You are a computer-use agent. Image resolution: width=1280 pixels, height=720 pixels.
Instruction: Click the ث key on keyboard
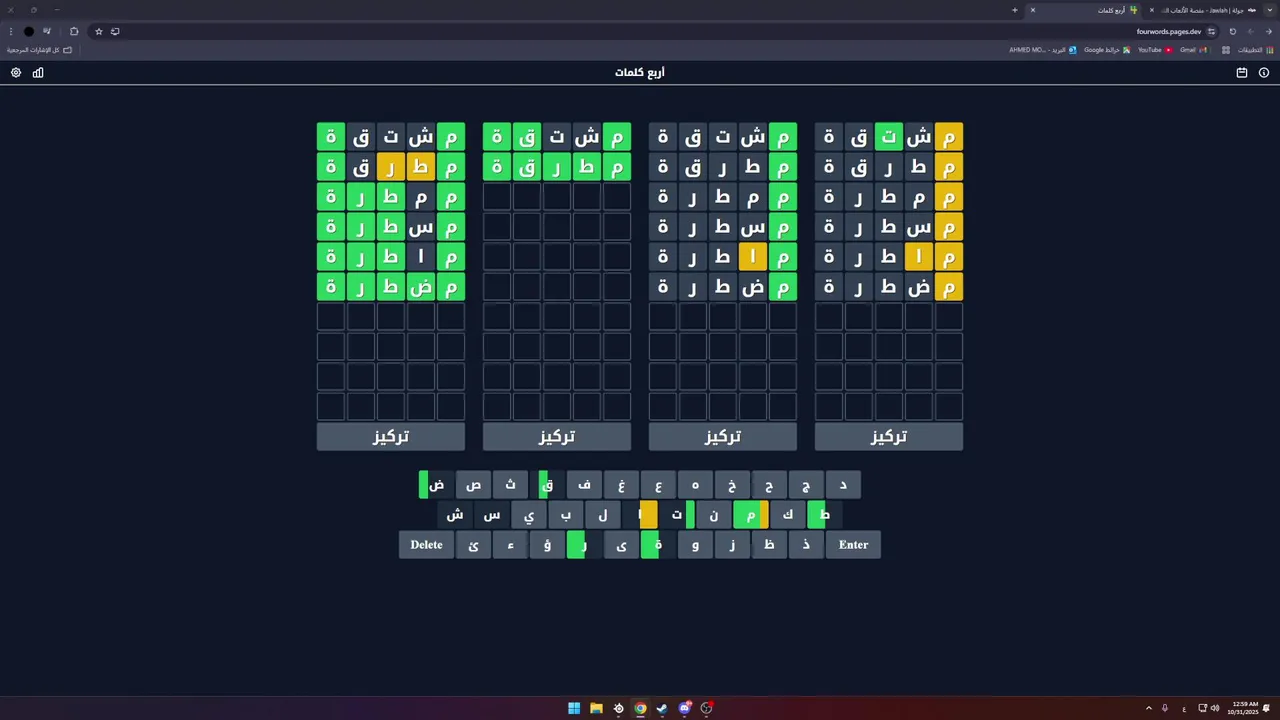511,485
